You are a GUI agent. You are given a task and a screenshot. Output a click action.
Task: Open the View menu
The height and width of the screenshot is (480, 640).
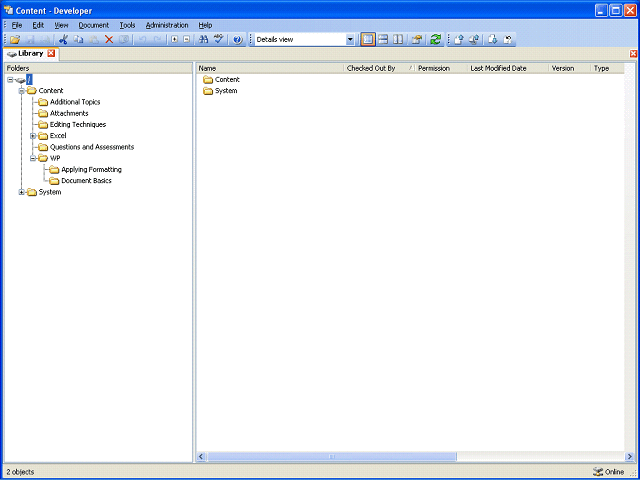click(61, 25)
